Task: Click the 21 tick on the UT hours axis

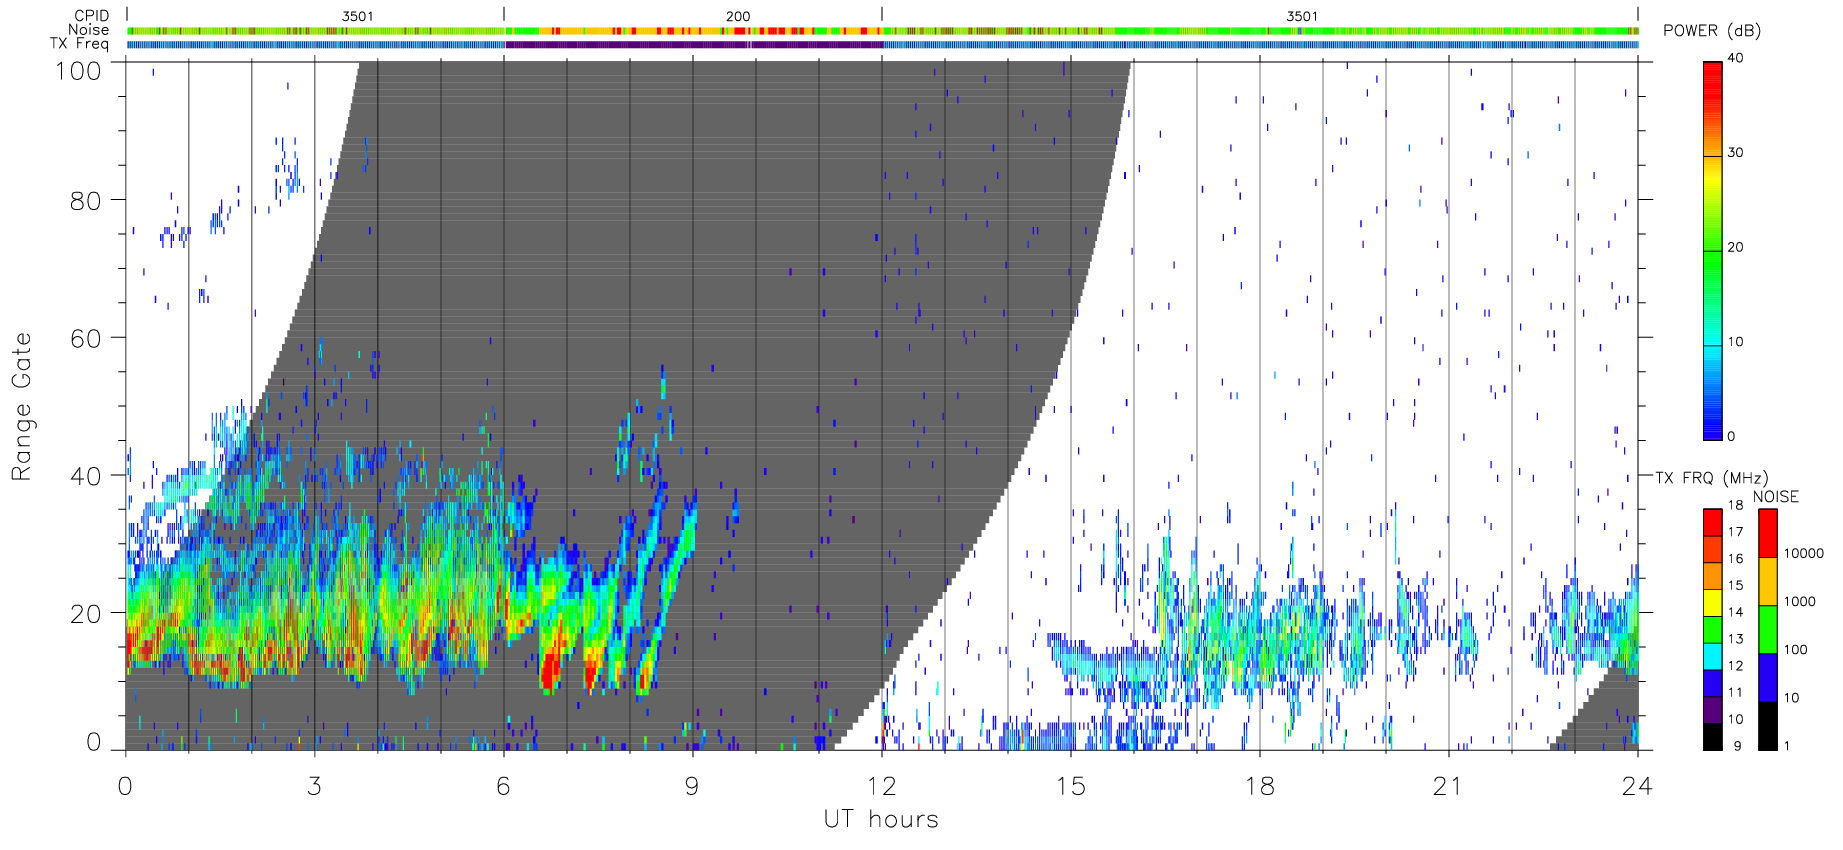Action: 1448,787
